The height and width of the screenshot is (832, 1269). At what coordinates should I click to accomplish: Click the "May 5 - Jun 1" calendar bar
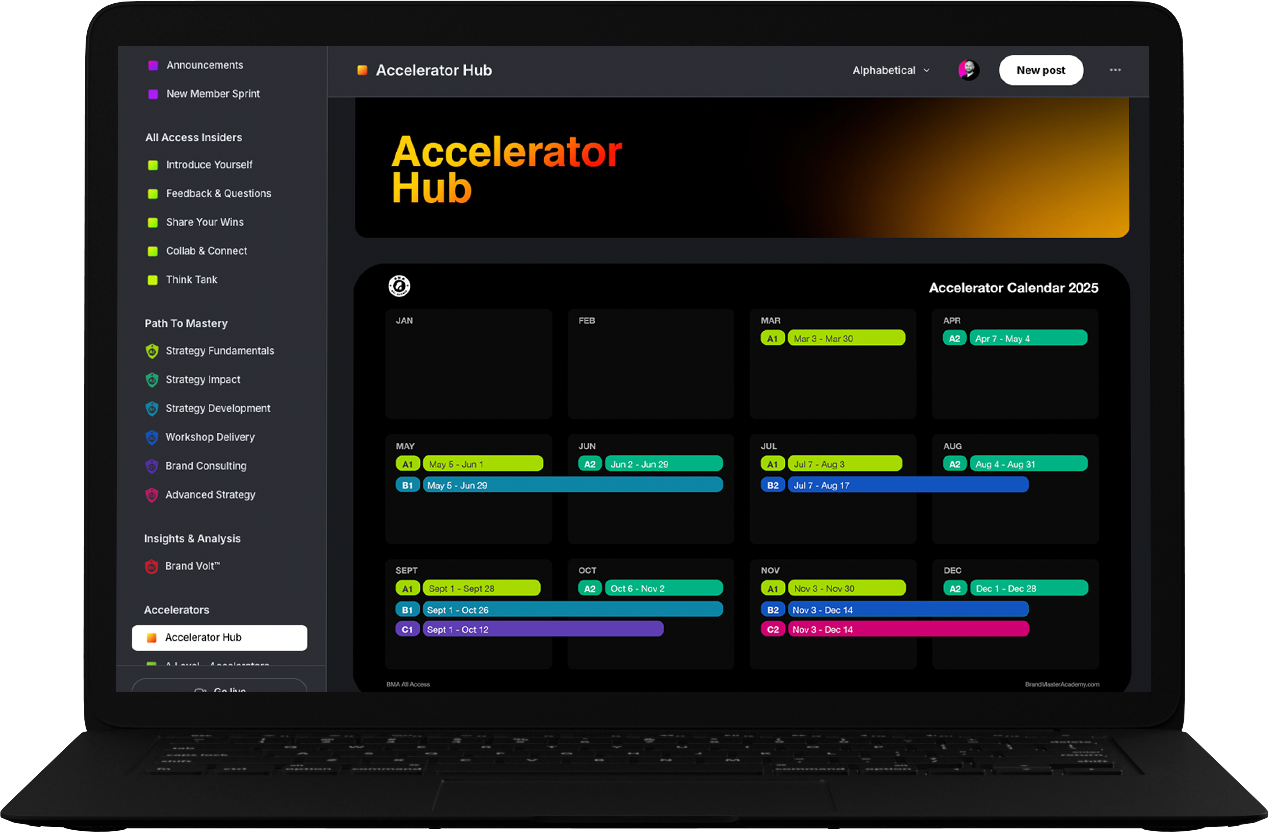click(483, 463)
